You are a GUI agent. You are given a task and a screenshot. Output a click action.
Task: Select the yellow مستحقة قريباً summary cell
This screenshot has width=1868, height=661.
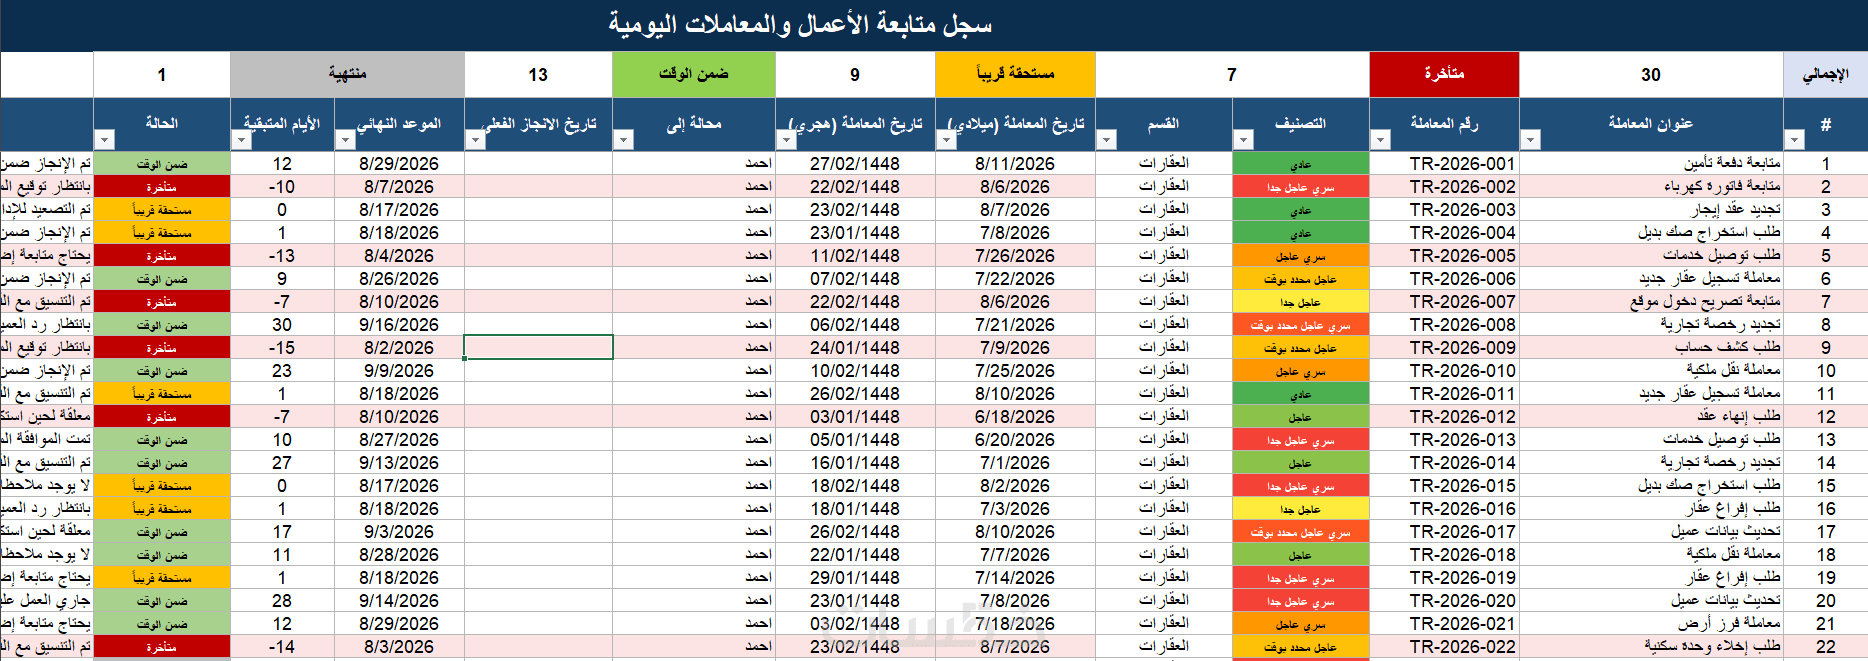pos(1015,74)
